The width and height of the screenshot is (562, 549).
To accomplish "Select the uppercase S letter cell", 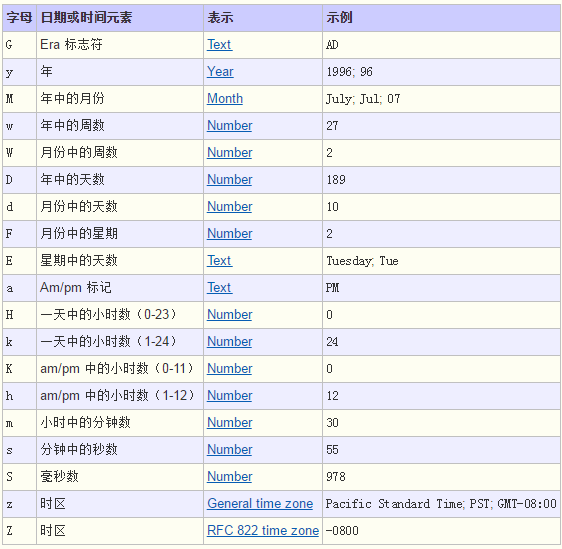I will (19, 477).
